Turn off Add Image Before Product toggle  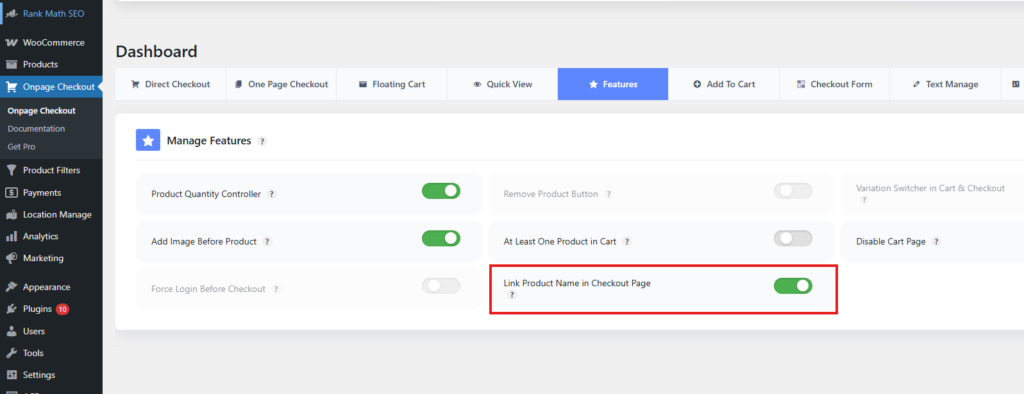click(x=441, y=238)
